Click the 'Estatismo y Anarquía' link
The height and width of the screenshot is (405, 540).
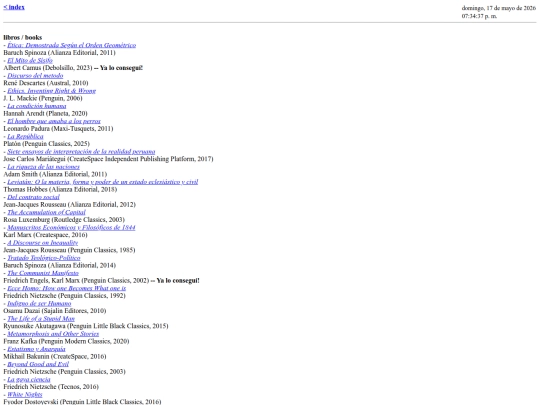[36, 349]
